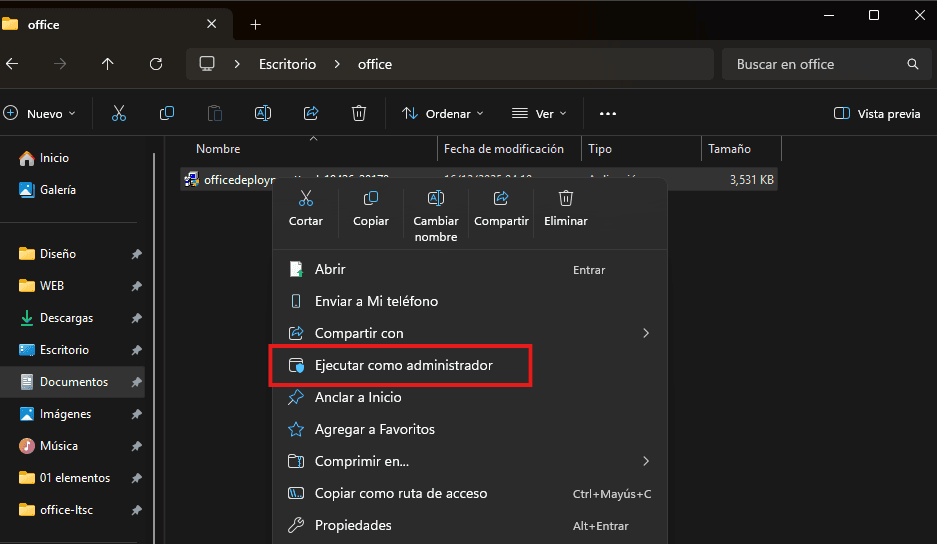Toggle the Vista previa pane
The image size is (937, 544).
click(877, 114)
